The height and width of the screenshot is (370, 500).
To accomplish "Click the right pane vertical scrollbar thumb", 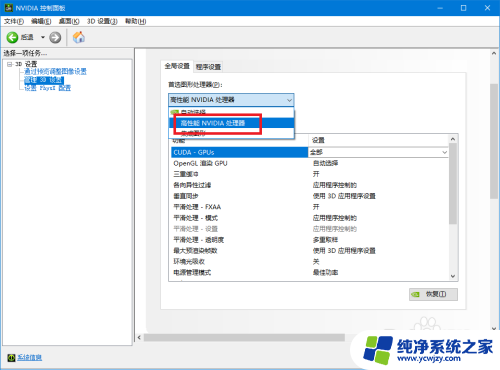I will pyautogui.click(x=494, y=141).
